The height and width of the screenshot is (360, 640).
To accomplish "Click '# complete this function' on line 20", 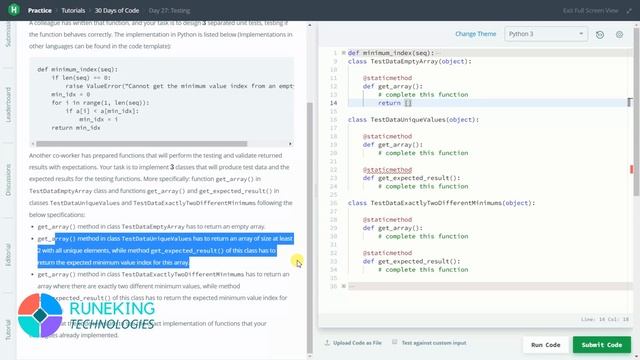I will tap(423, 153).
